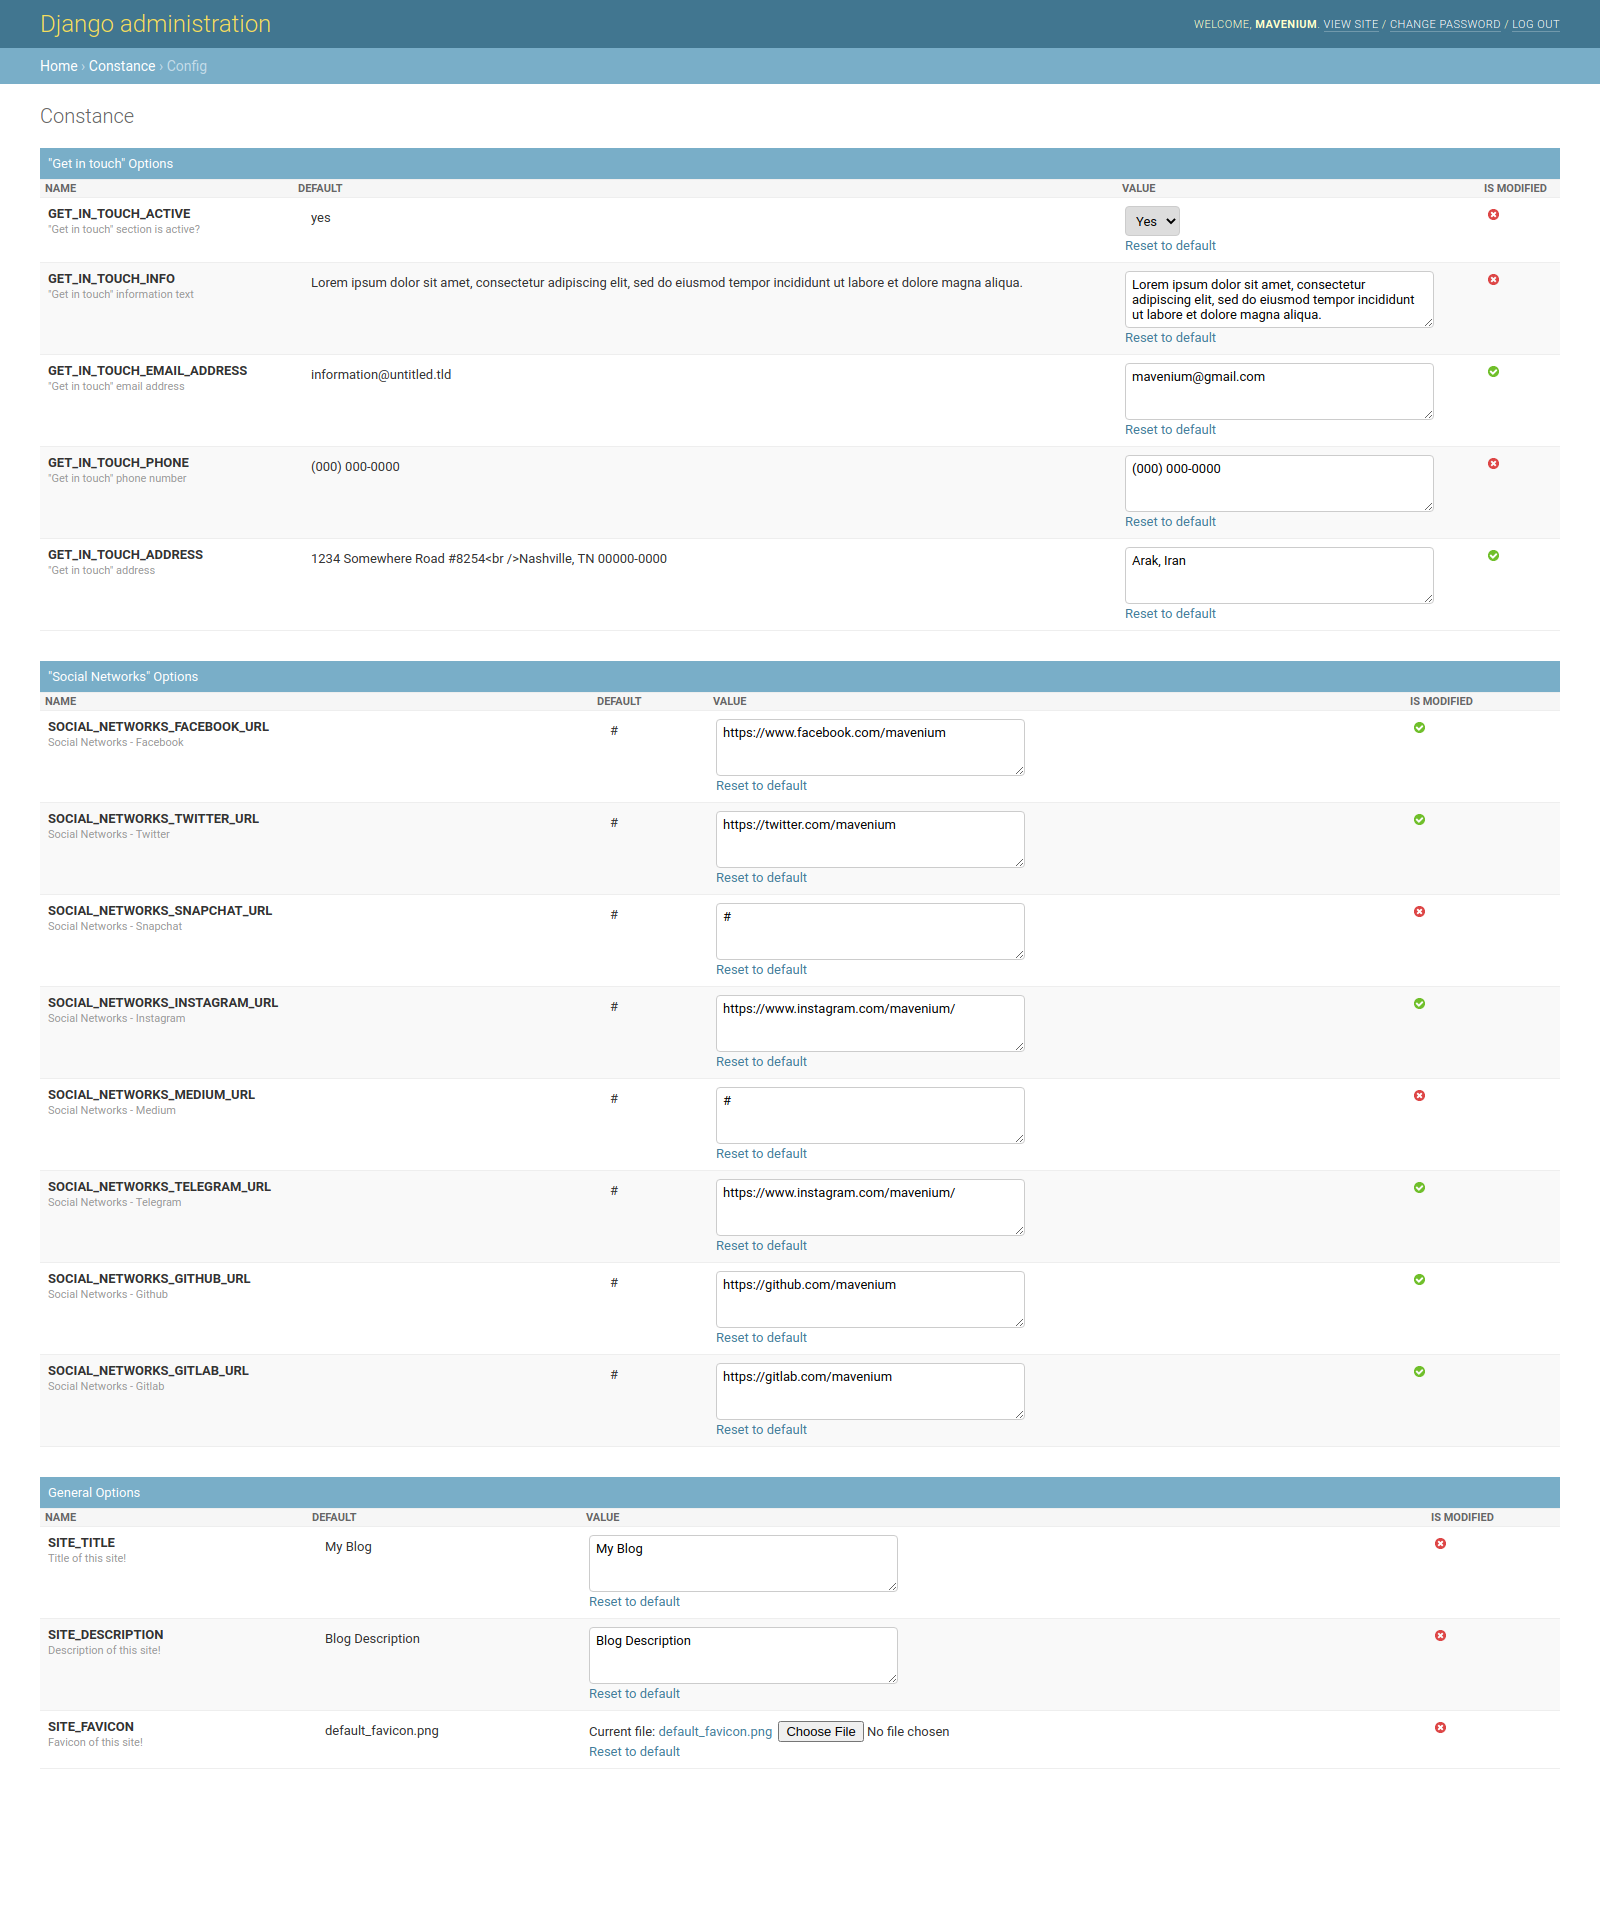
Task: Focus Medium URL text area
Action: point(870,1115)
